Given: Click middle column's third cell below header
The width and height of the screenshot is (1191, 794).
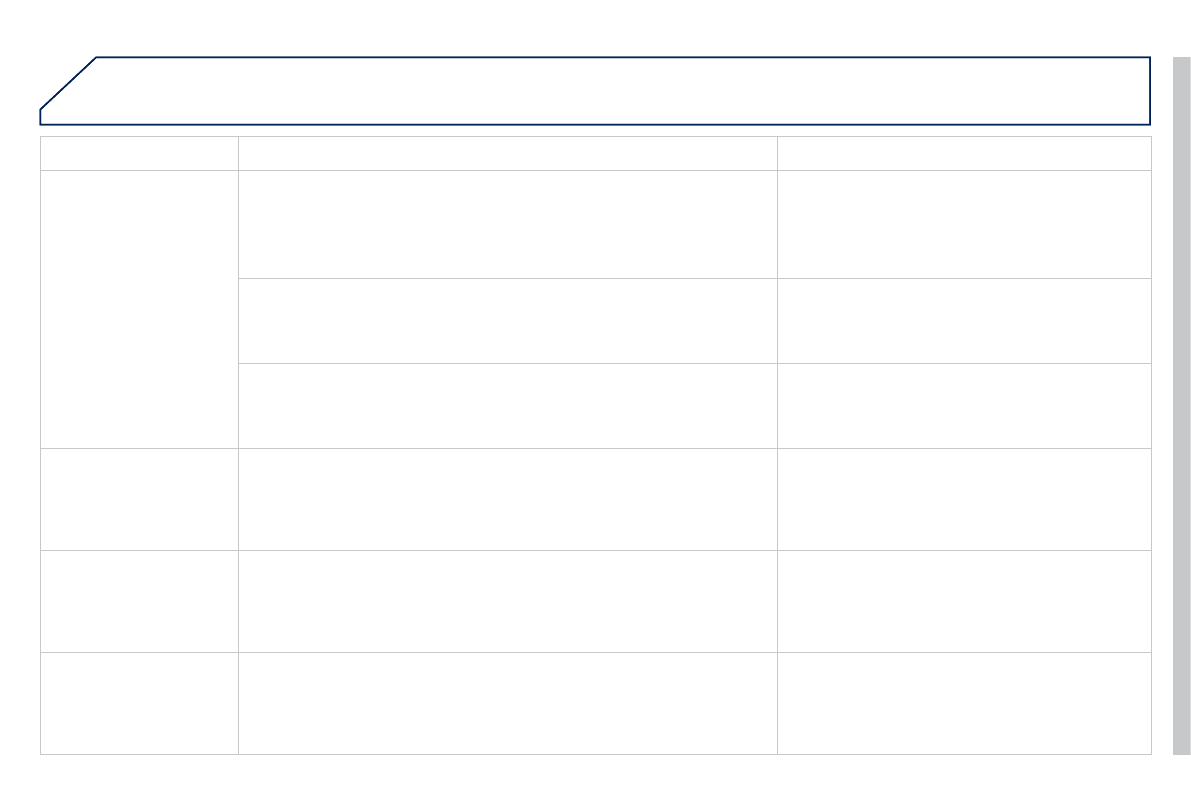Looking at the screenshot, I should pyautogui.click(x=507, y=406).
